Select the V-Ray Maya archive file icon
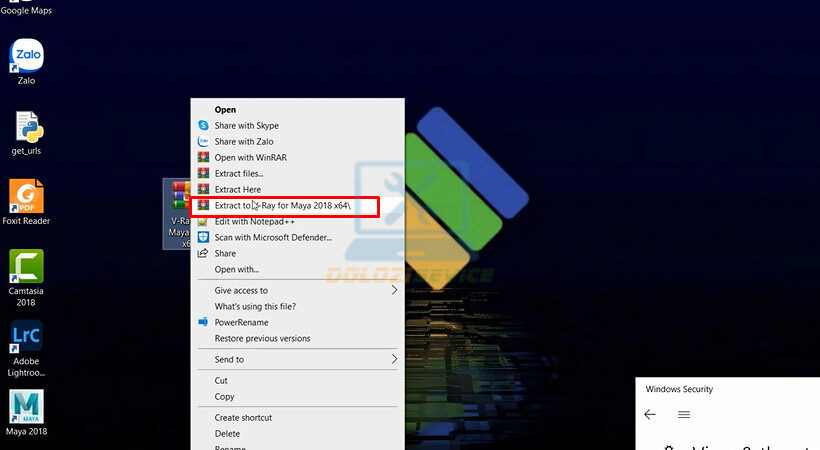This screenshot has width=820, height=450. pyautogui.click(x=179, y=197)
